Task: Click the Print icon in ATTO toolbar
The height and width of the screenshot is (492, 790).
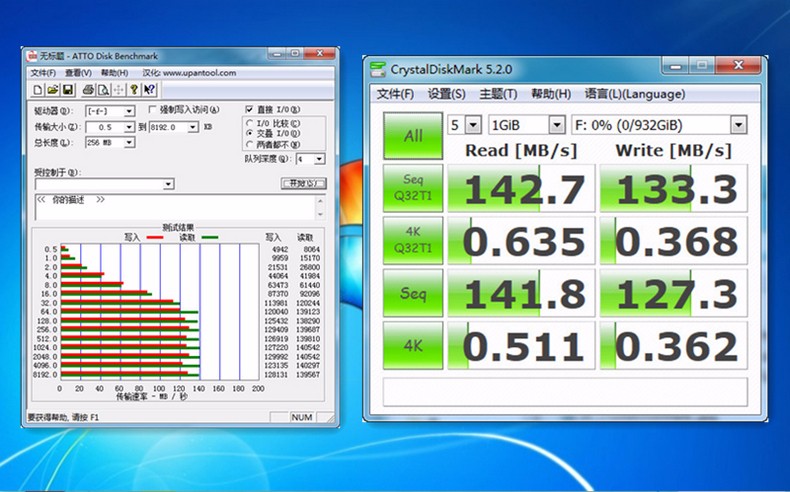Action: click(x=88, y=90)
